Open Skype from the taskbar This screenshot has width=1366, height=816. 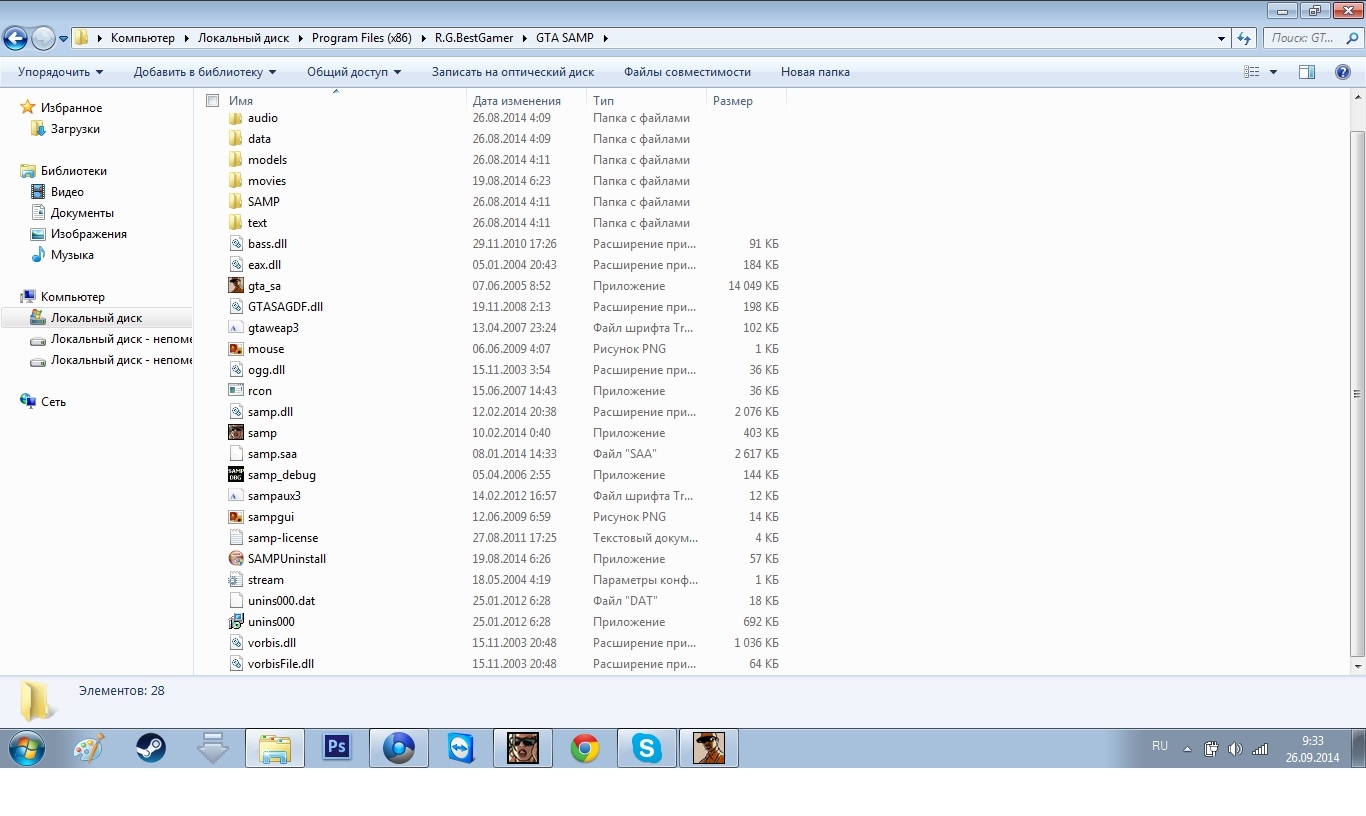pos(647,748)
